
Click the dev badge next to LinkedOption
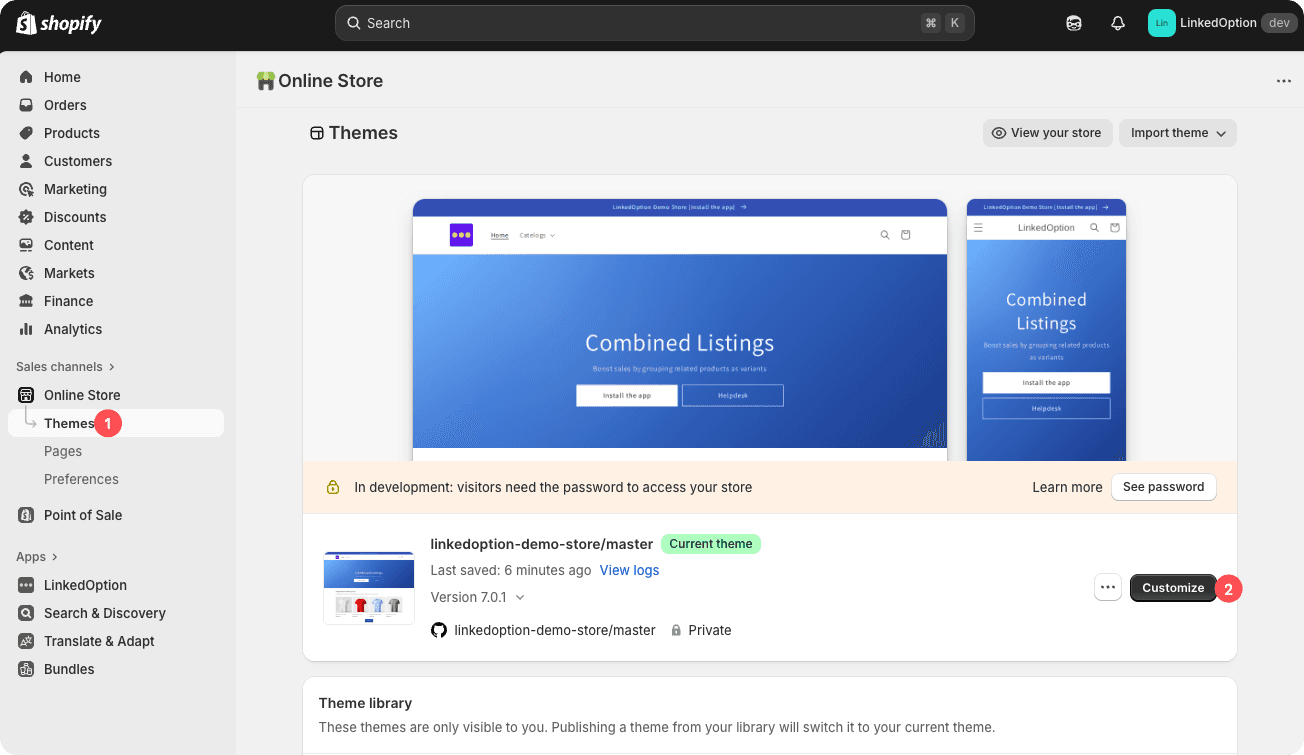tap(1279, 23)
